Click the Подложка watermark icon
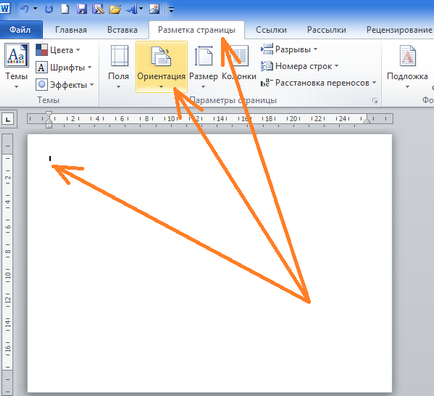The image size is (434, 396). [407, 56]
